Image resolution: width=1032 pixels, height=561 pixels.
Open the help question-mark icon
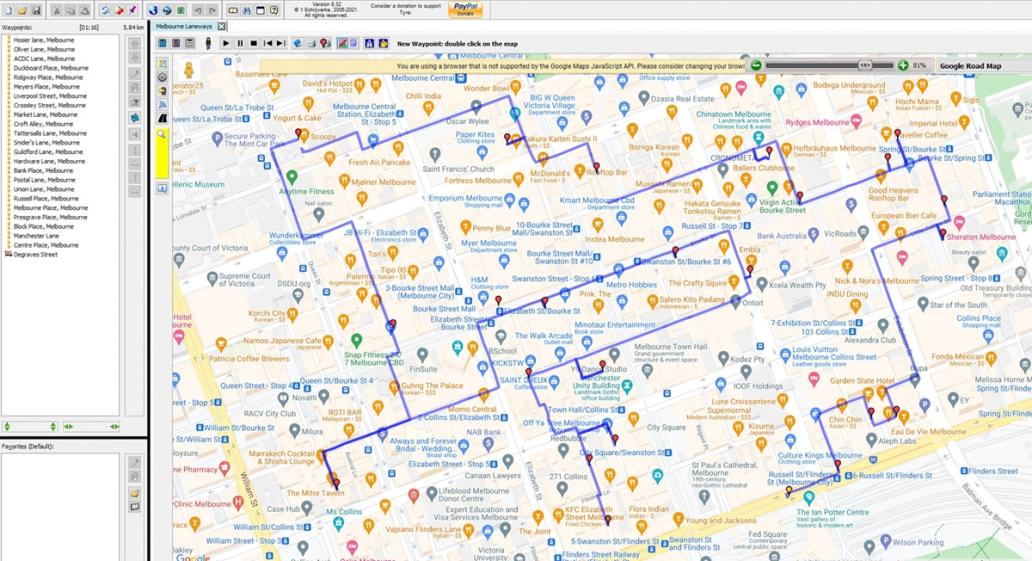(274, 11)
